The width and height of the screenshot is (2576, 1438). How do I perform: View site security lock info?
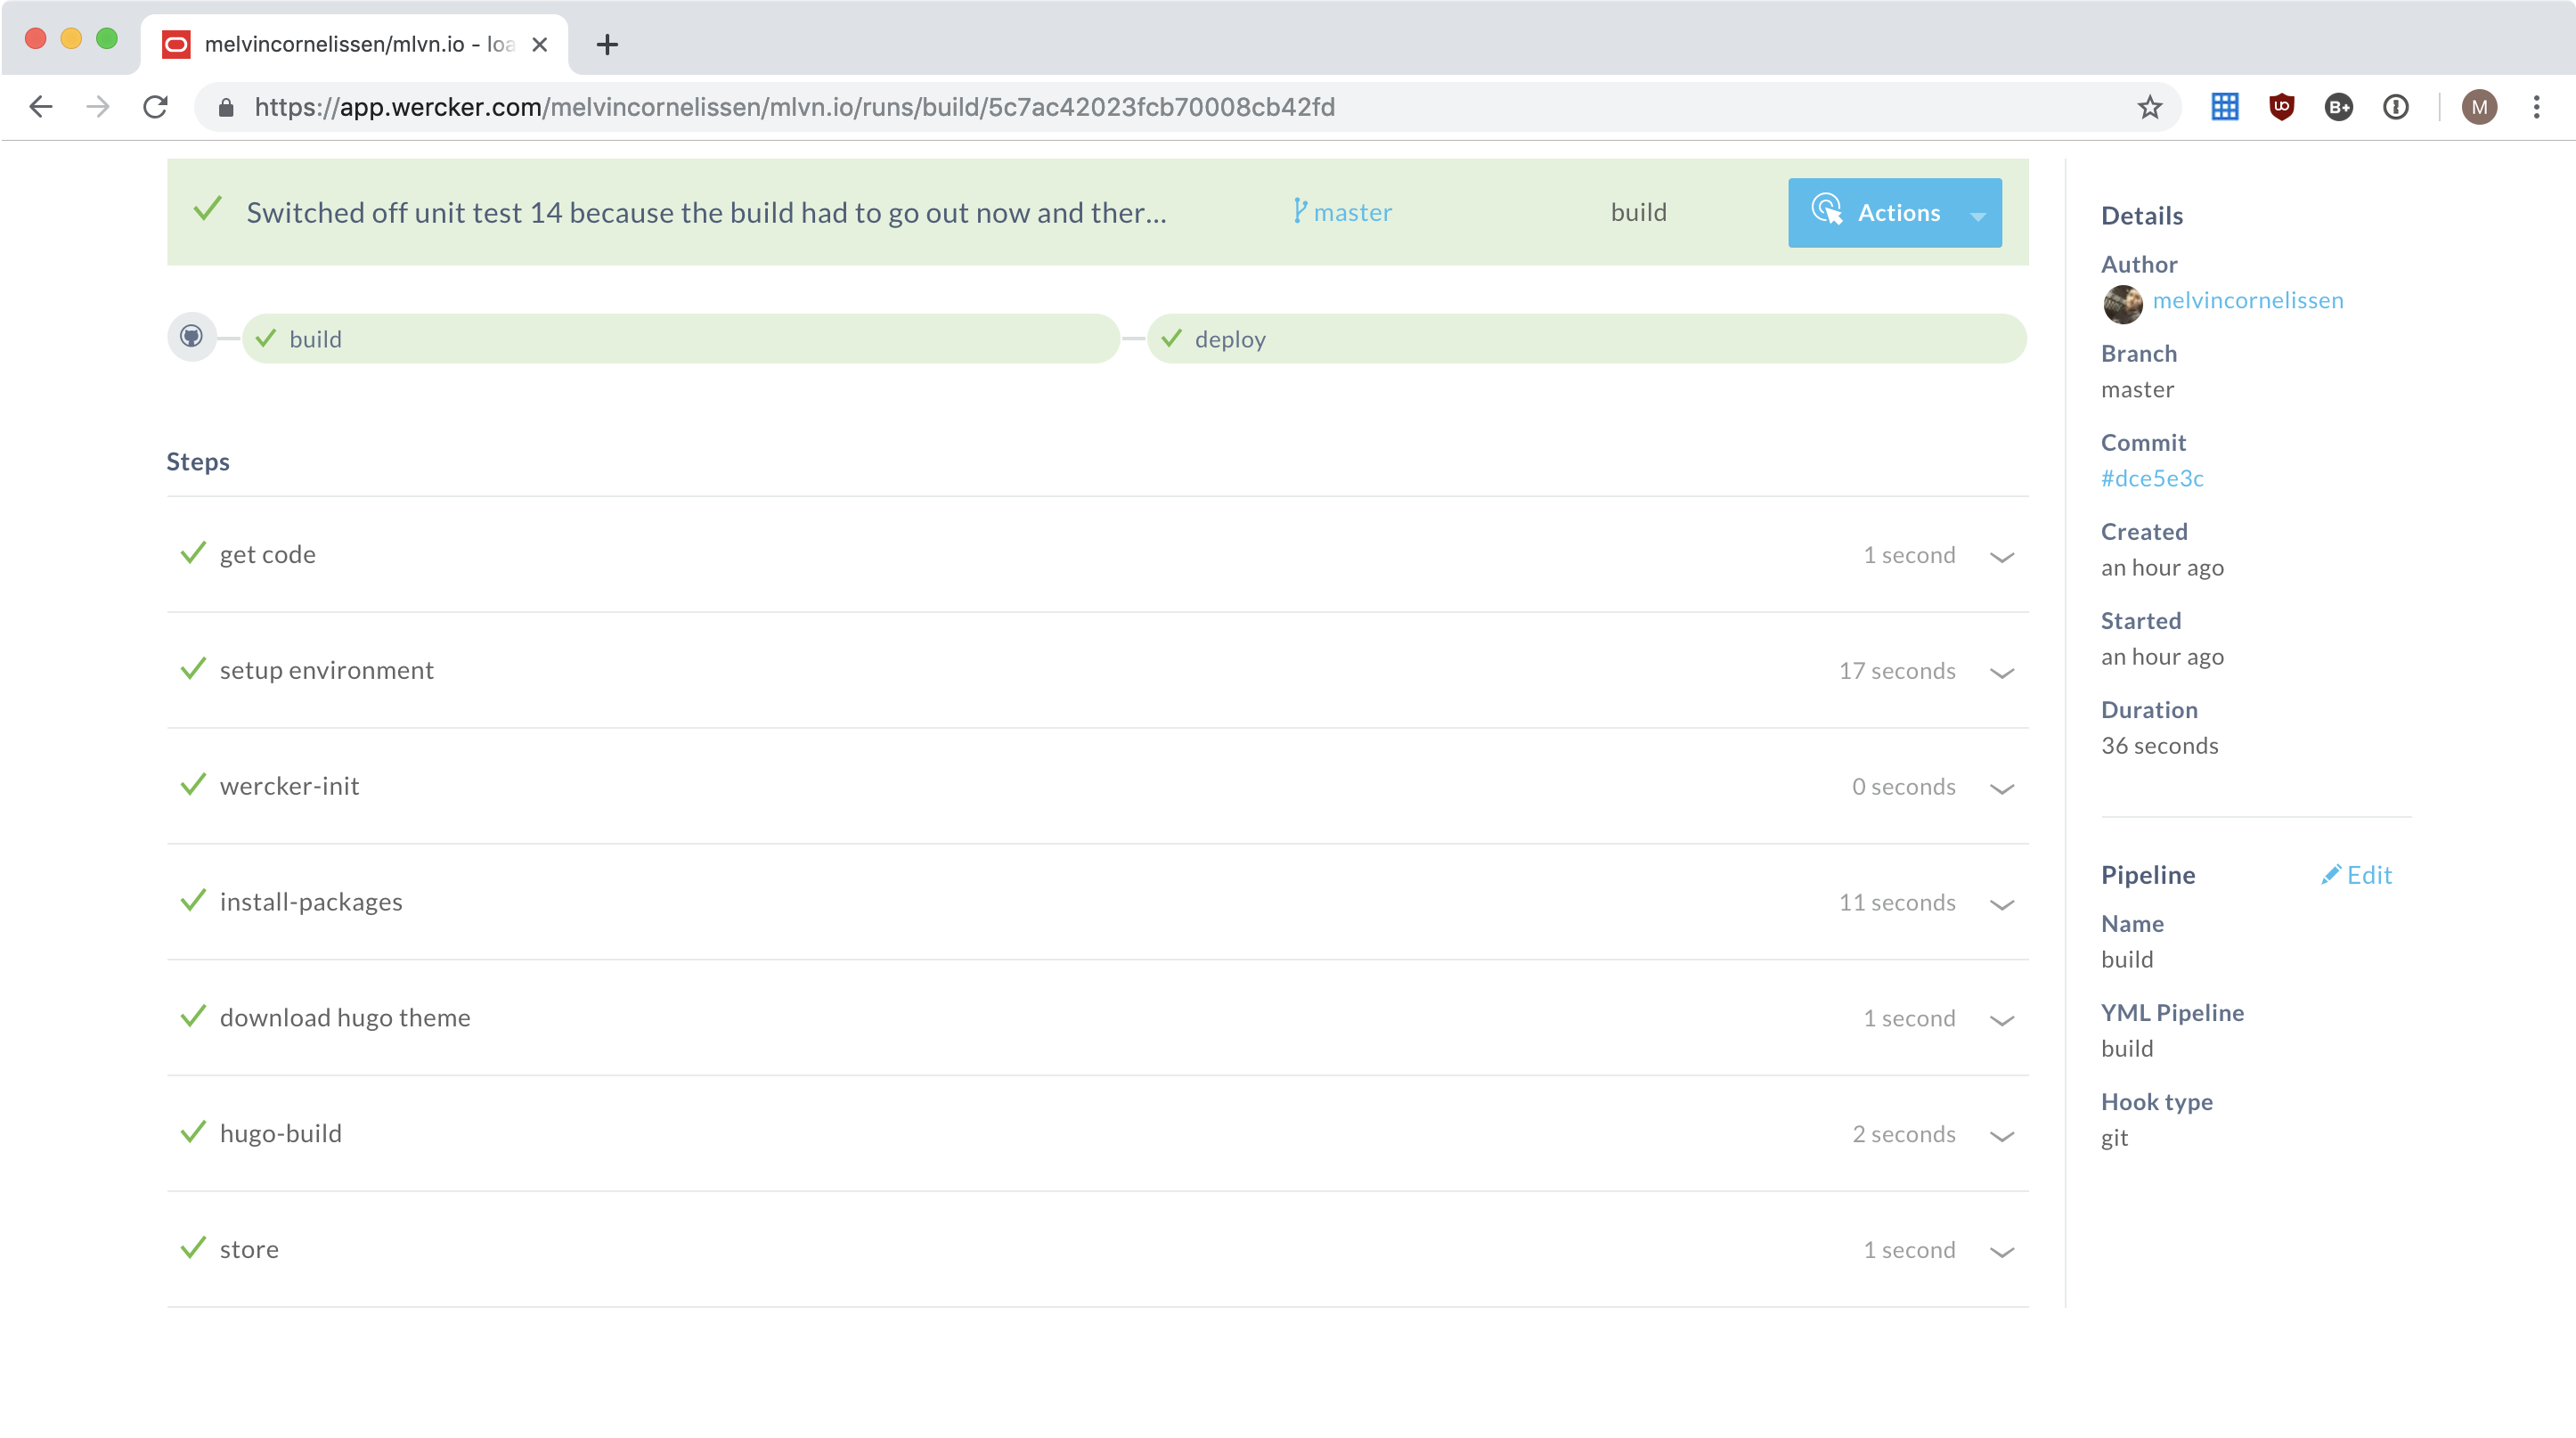coord(226,107)
